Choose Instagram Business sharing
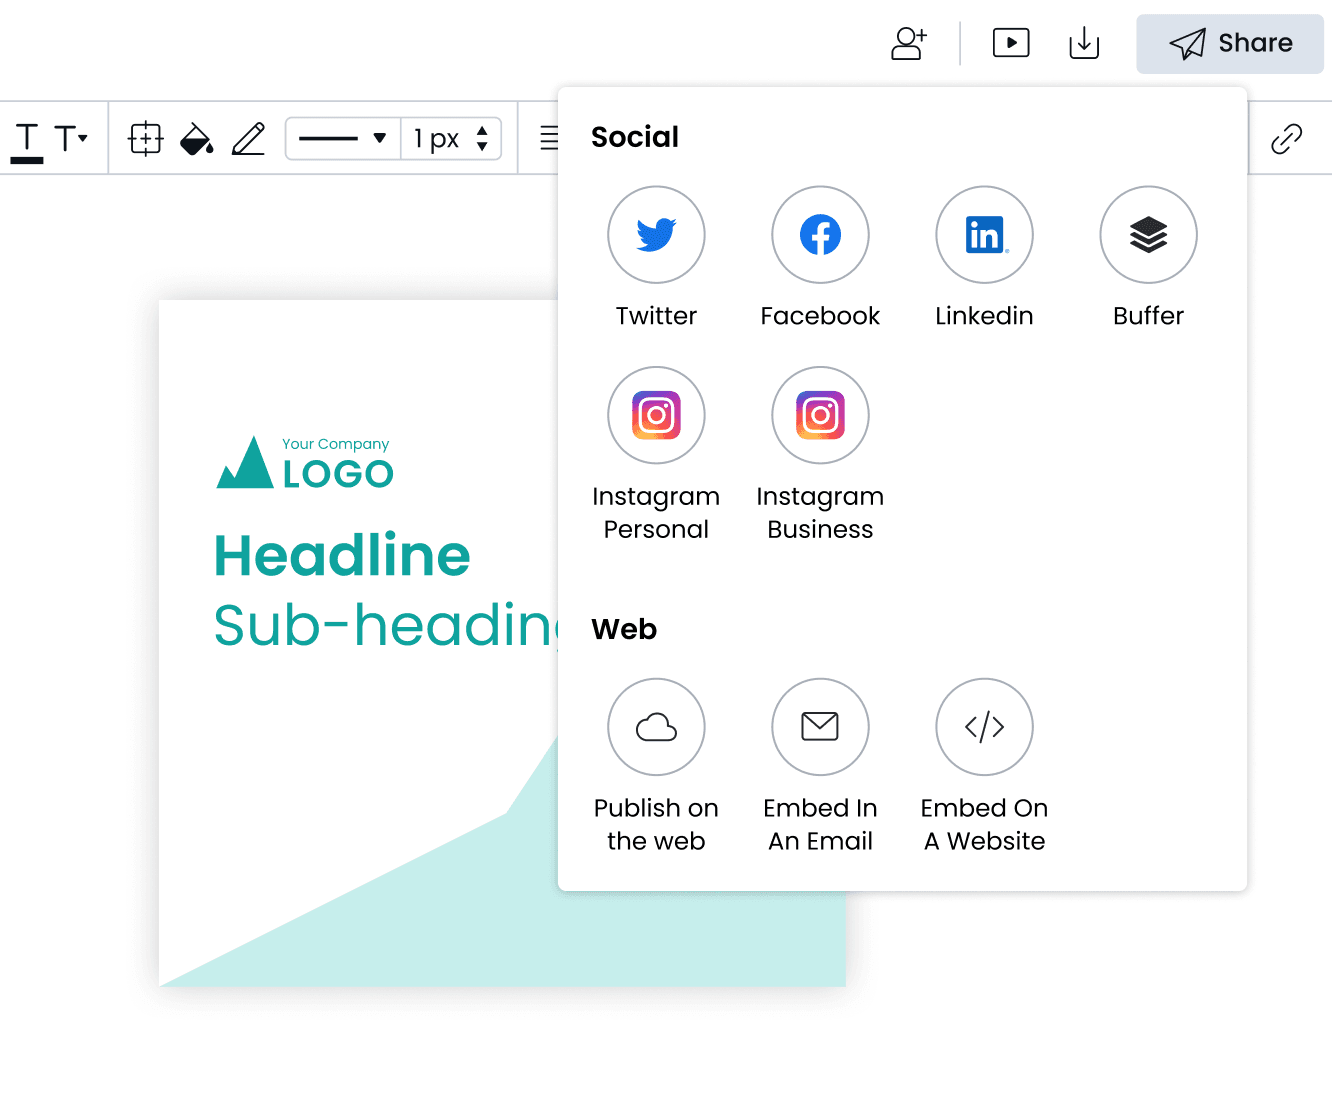 pos(820,415)
